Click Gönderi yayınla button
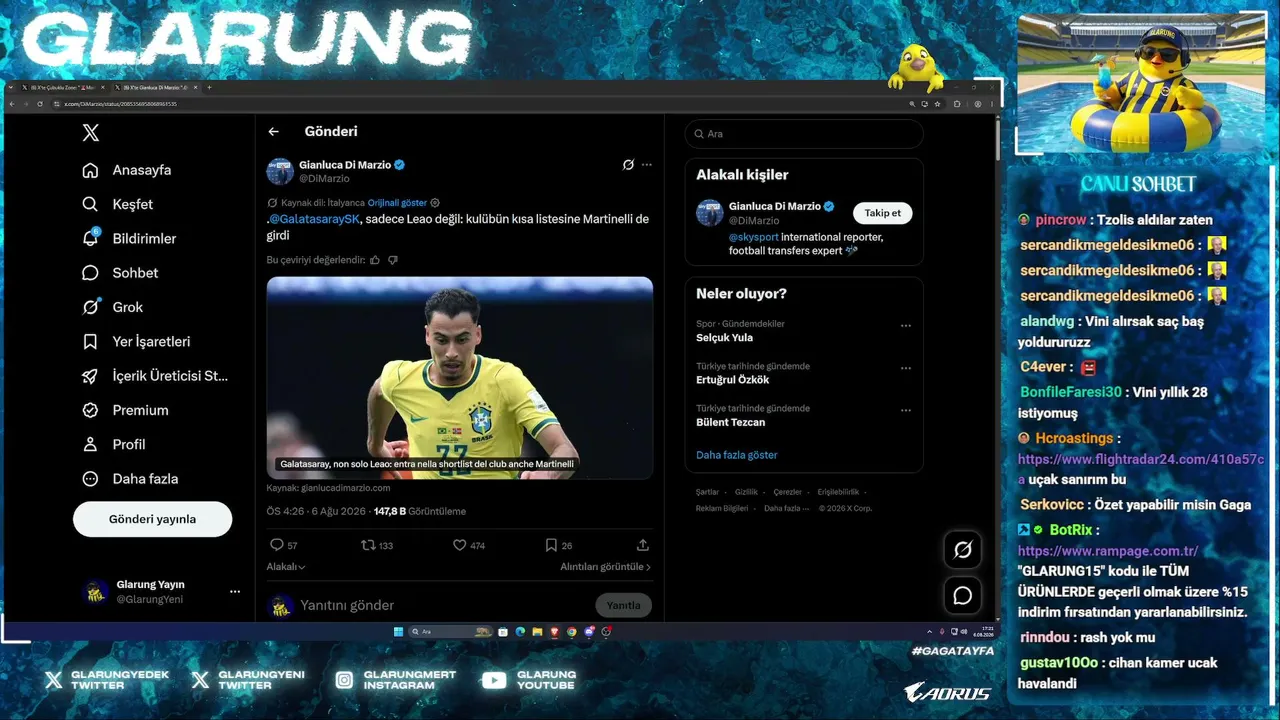Screen dimensions: 1280x720 (x=152, y=519)
